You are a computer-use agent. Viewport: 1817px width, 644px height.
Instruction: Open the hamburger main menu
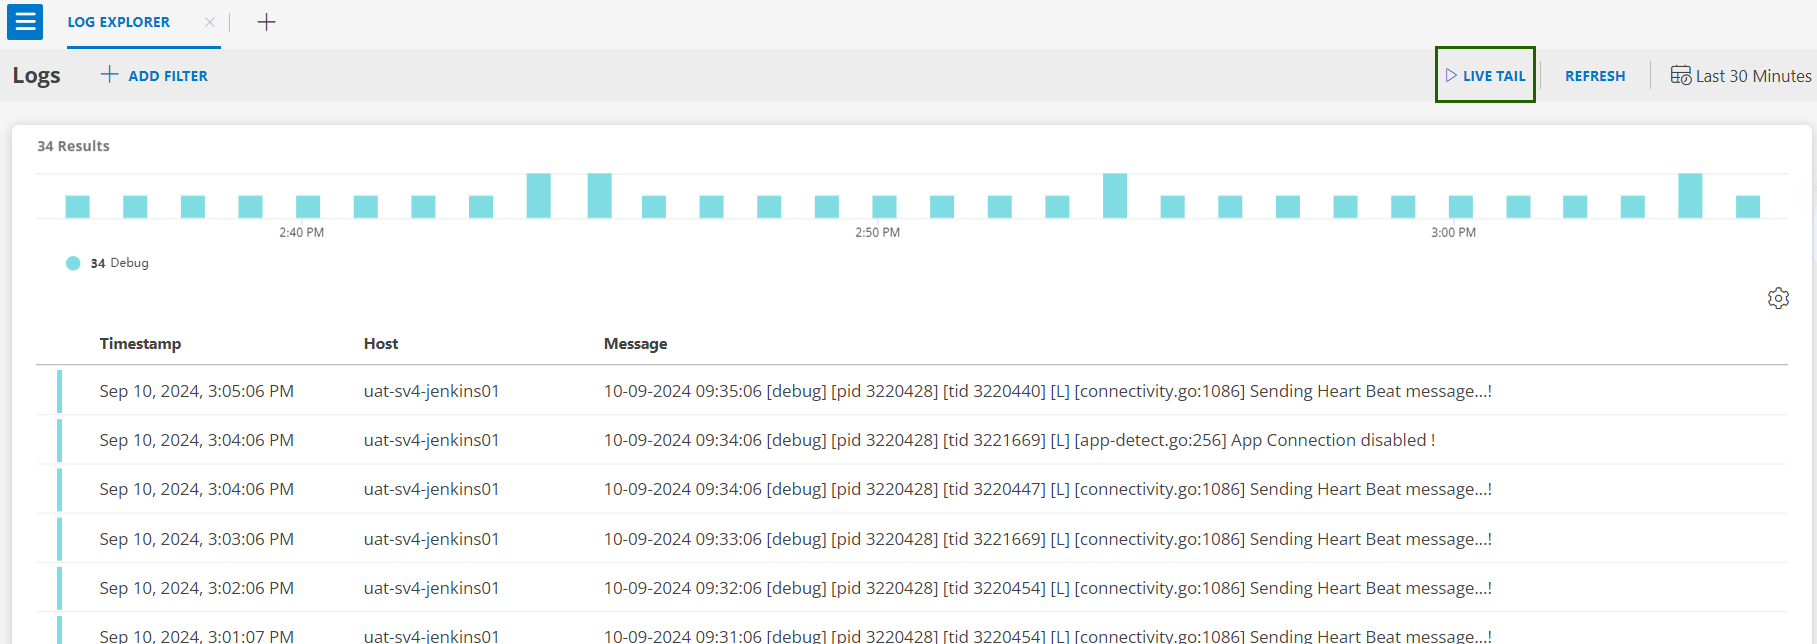25,21
